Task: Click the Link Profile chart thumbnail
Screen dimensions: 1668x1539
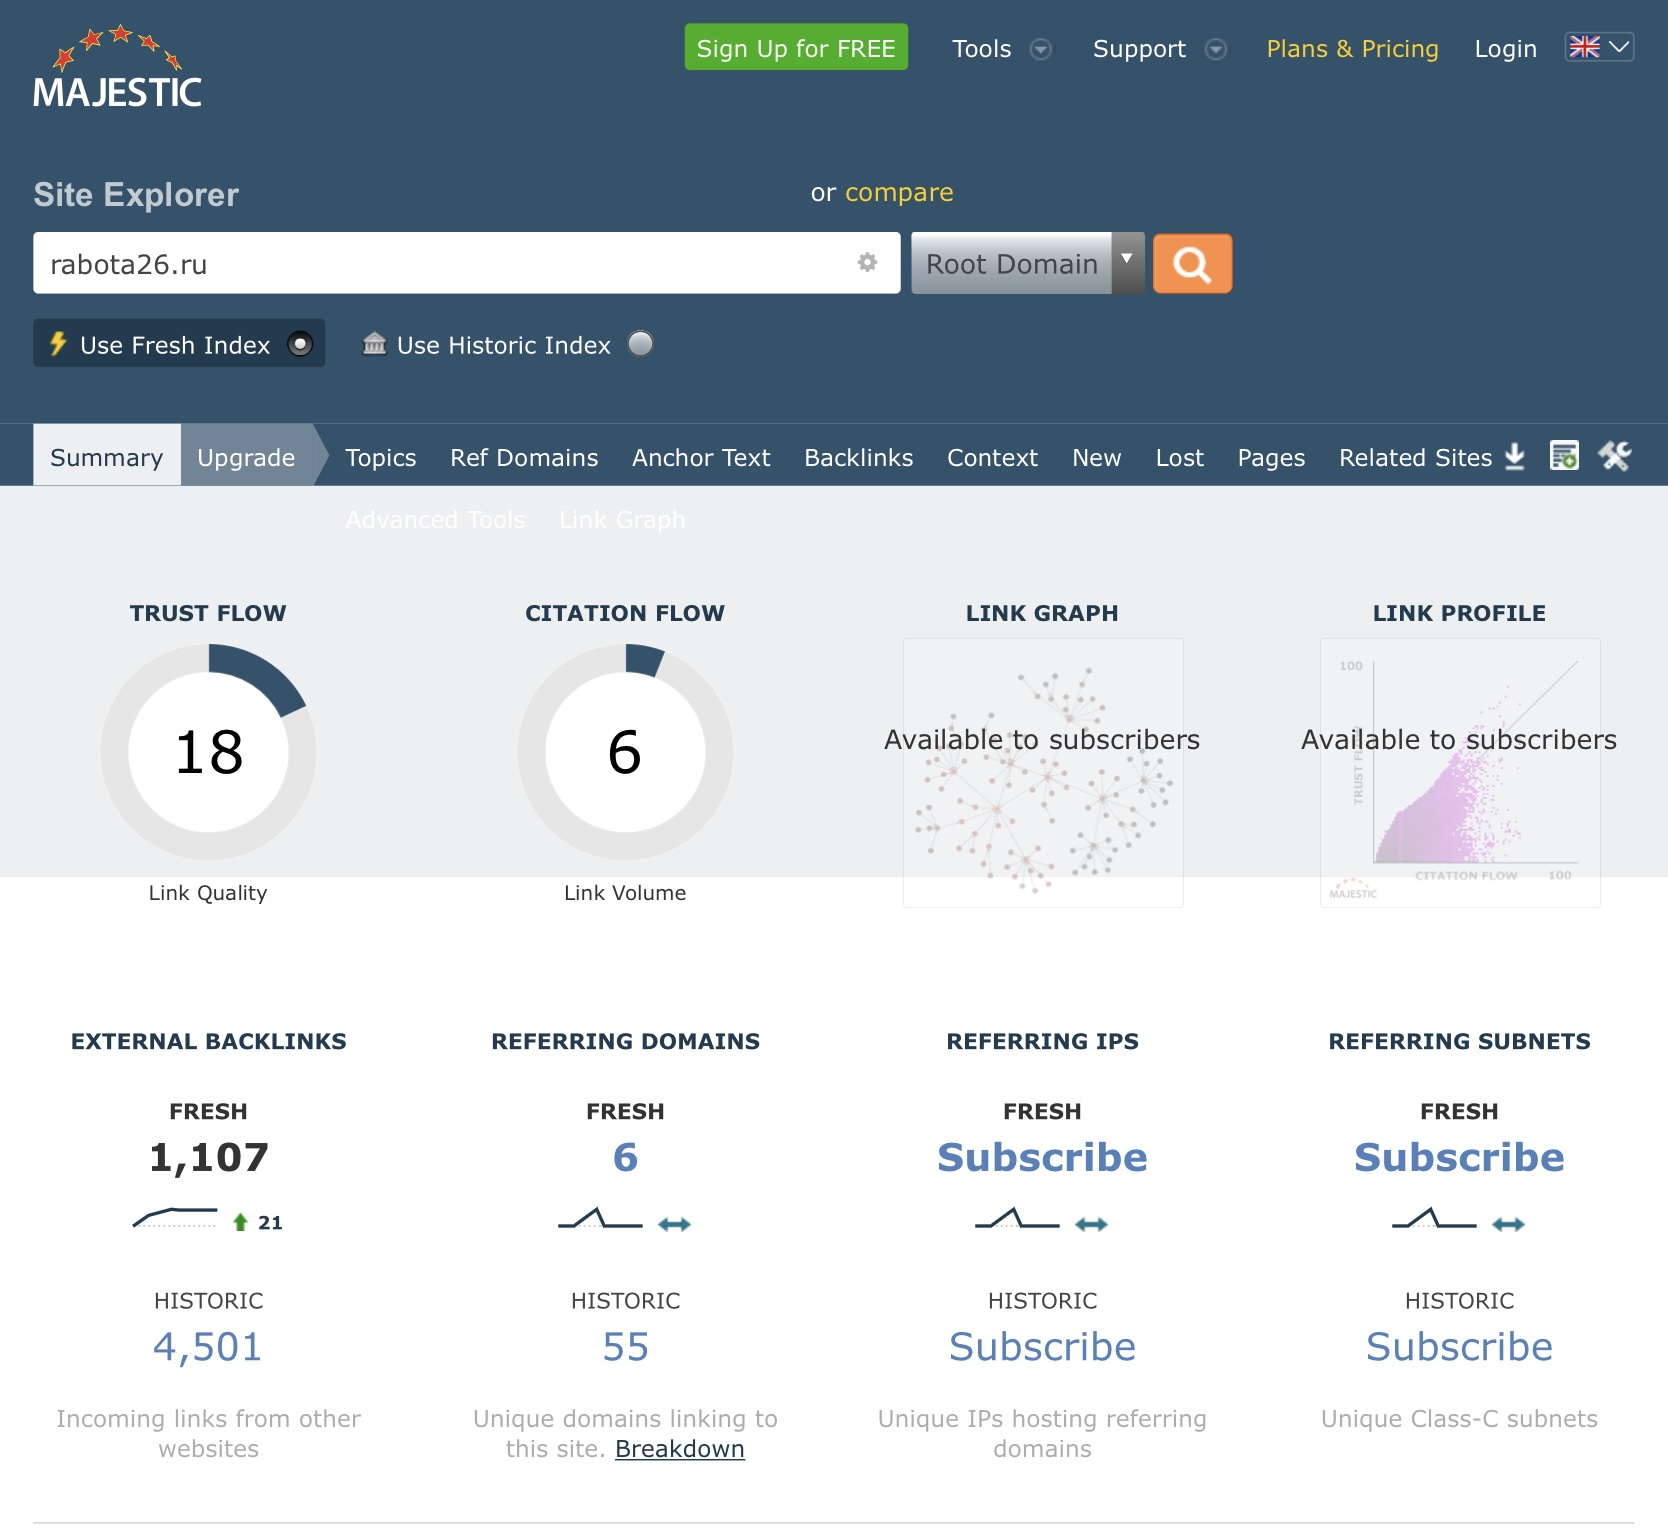Action: tap(1460, 773)
